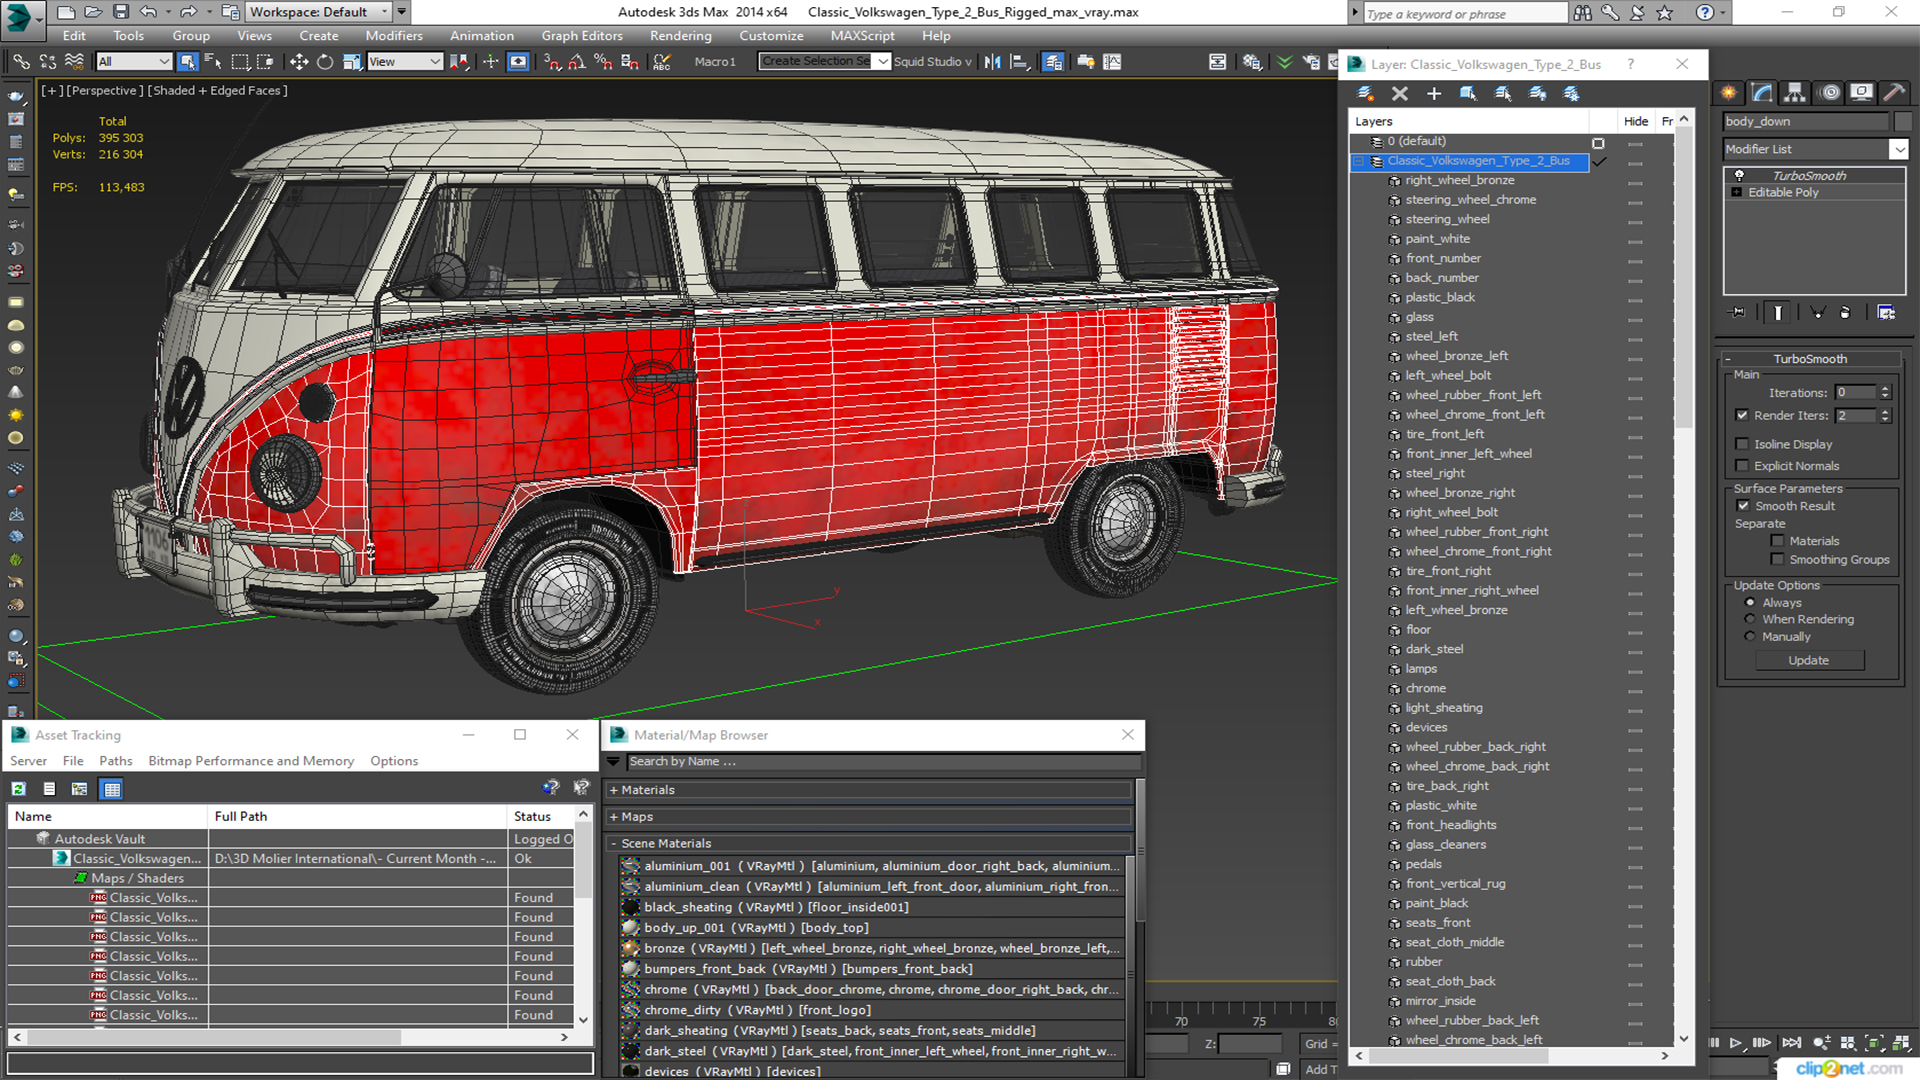Check Separate by Materials option

point(1777,541)
